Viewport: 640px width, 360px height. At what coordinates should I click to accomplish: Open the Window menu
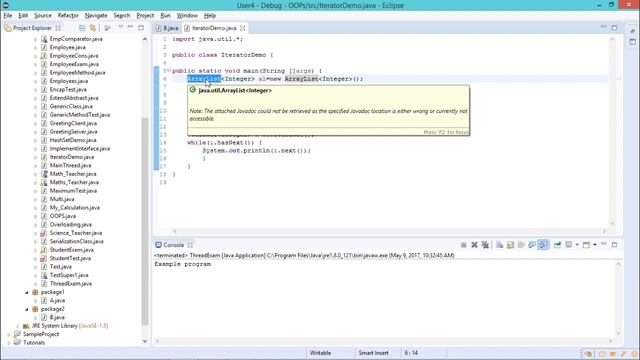click(x=187, y=16)
